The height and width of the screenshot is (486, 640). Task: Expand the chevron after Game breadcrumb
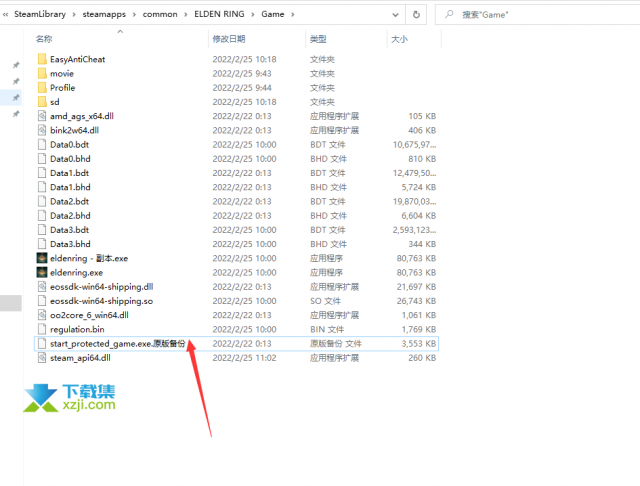pyautogui.click(x=292, y=15)
